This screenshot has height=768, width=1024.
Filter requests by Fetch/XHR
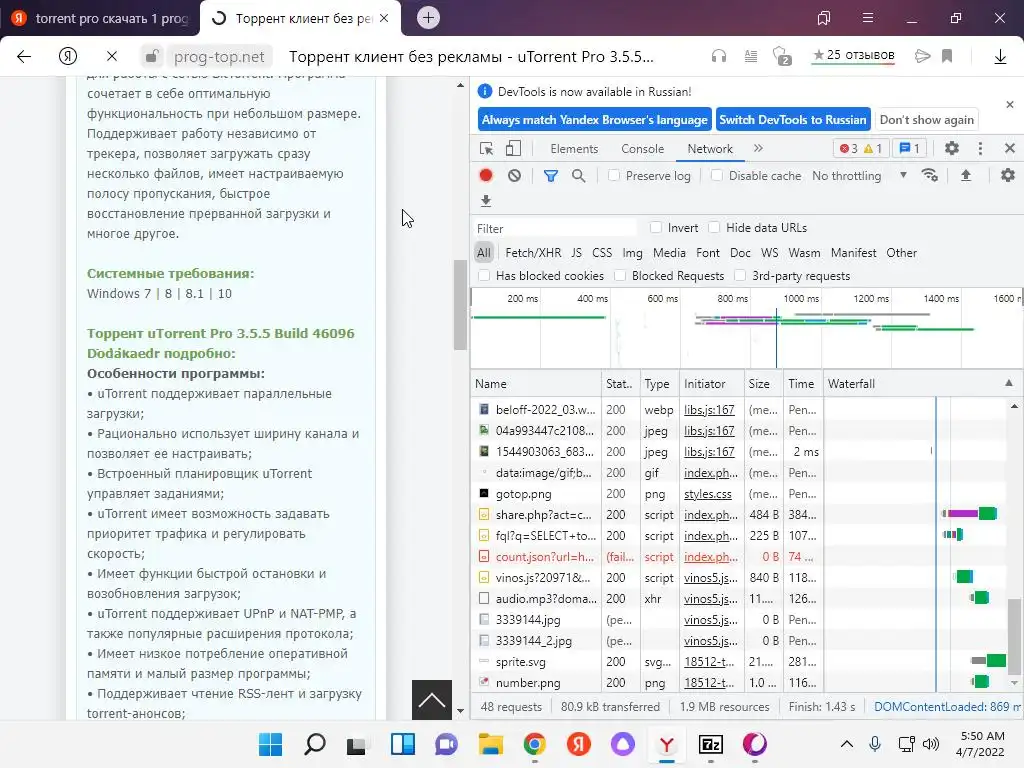[x=533, y=253]
